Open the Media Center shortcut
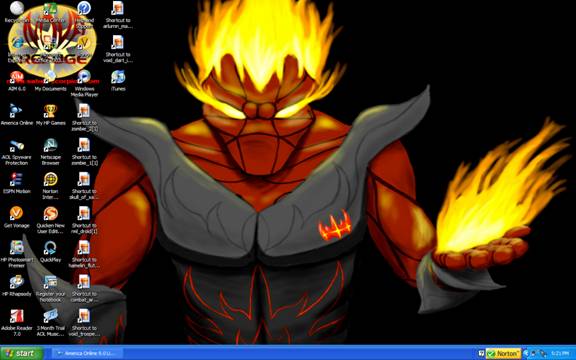 point(50,9)
